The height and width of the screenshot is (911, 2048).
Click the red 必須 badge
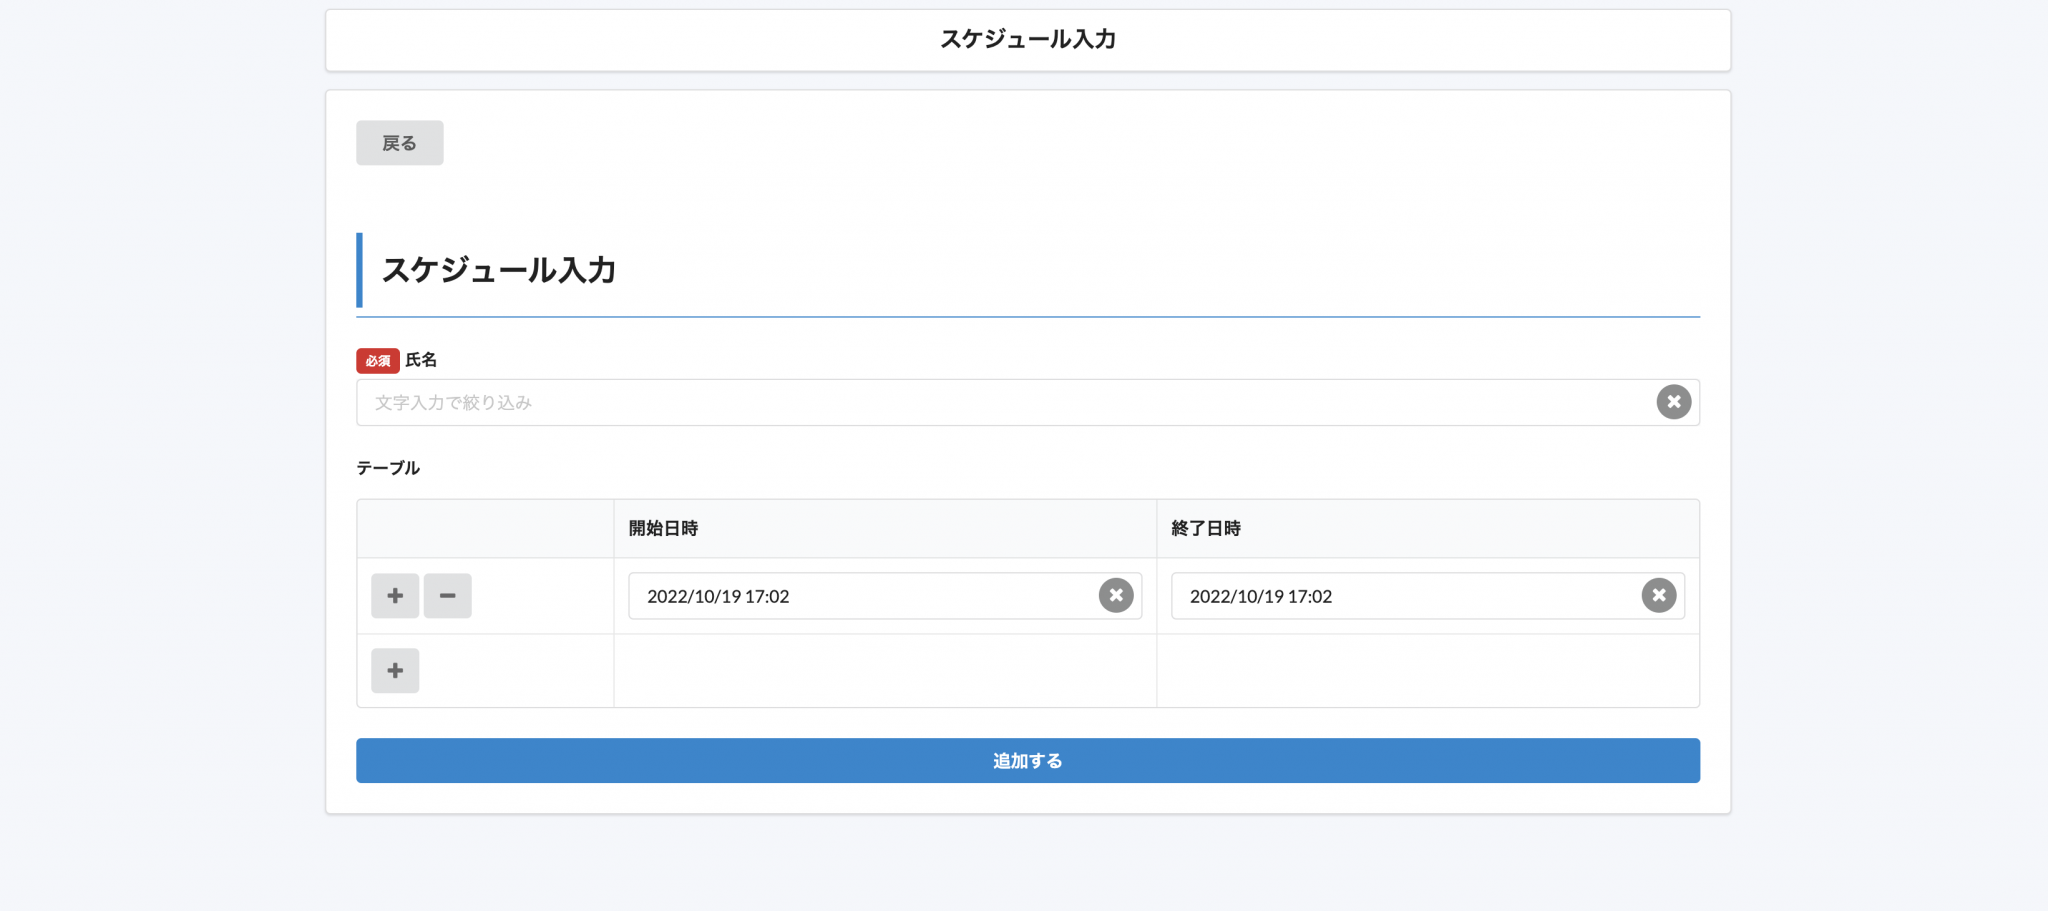point(377,361)
